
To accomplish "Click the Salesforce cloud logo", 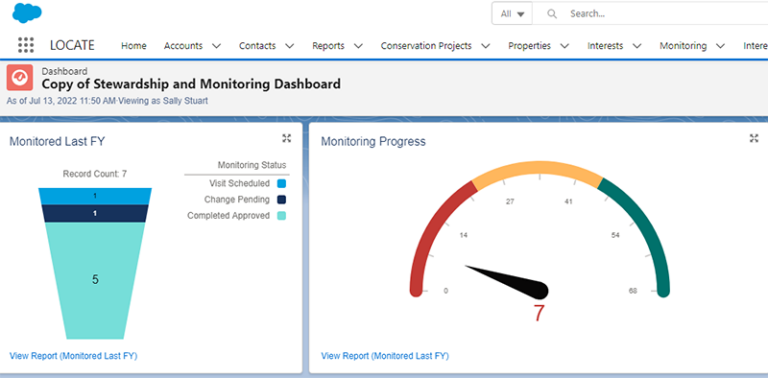I will point(27,13).
